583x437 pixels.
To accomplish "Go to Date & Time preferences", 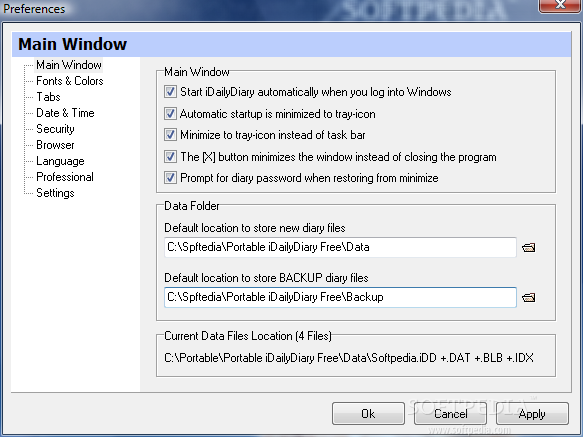I will [x=65, y=113].
